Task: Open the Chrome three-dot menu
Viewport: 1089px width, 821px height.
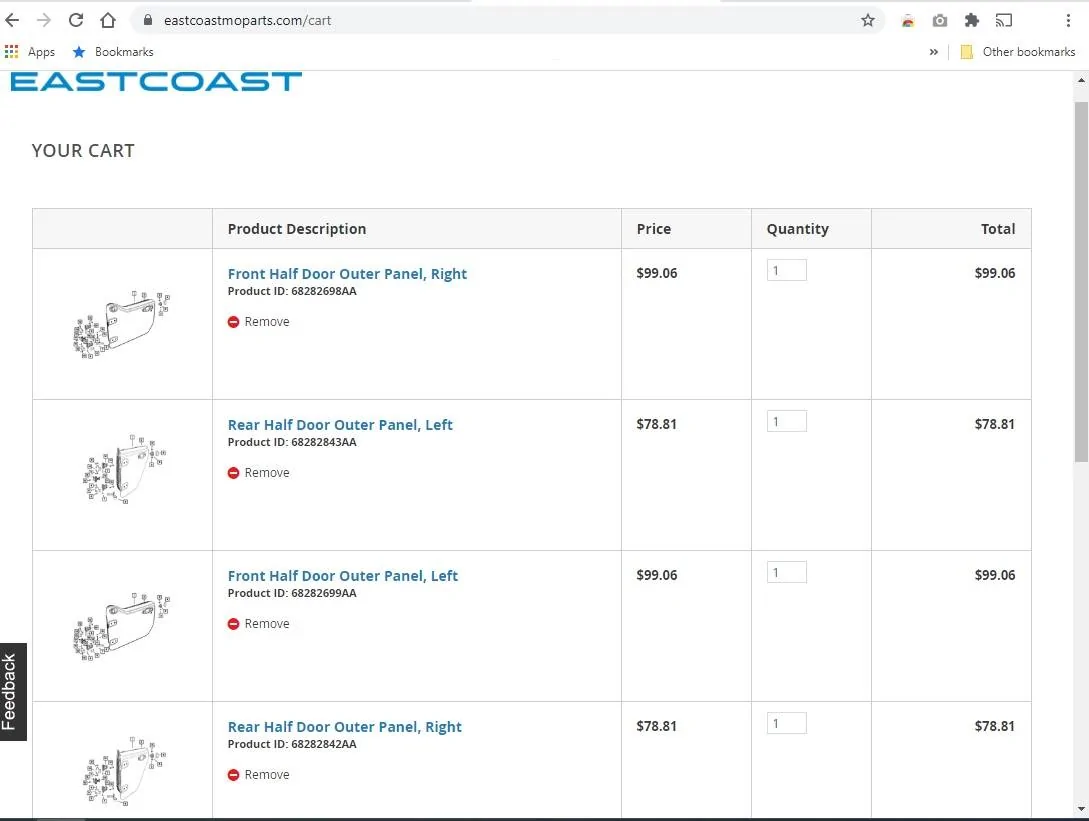Action: tap(1068, 20)
